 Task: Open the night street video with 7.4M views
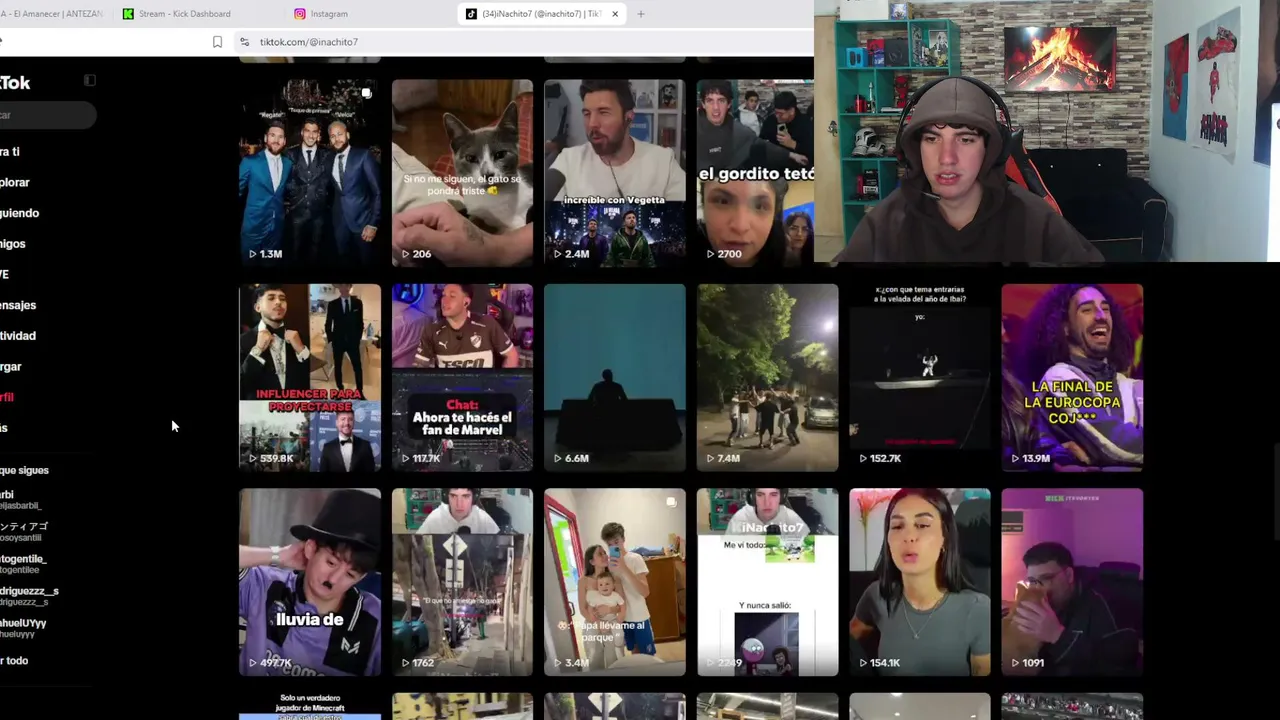point(767,377)
